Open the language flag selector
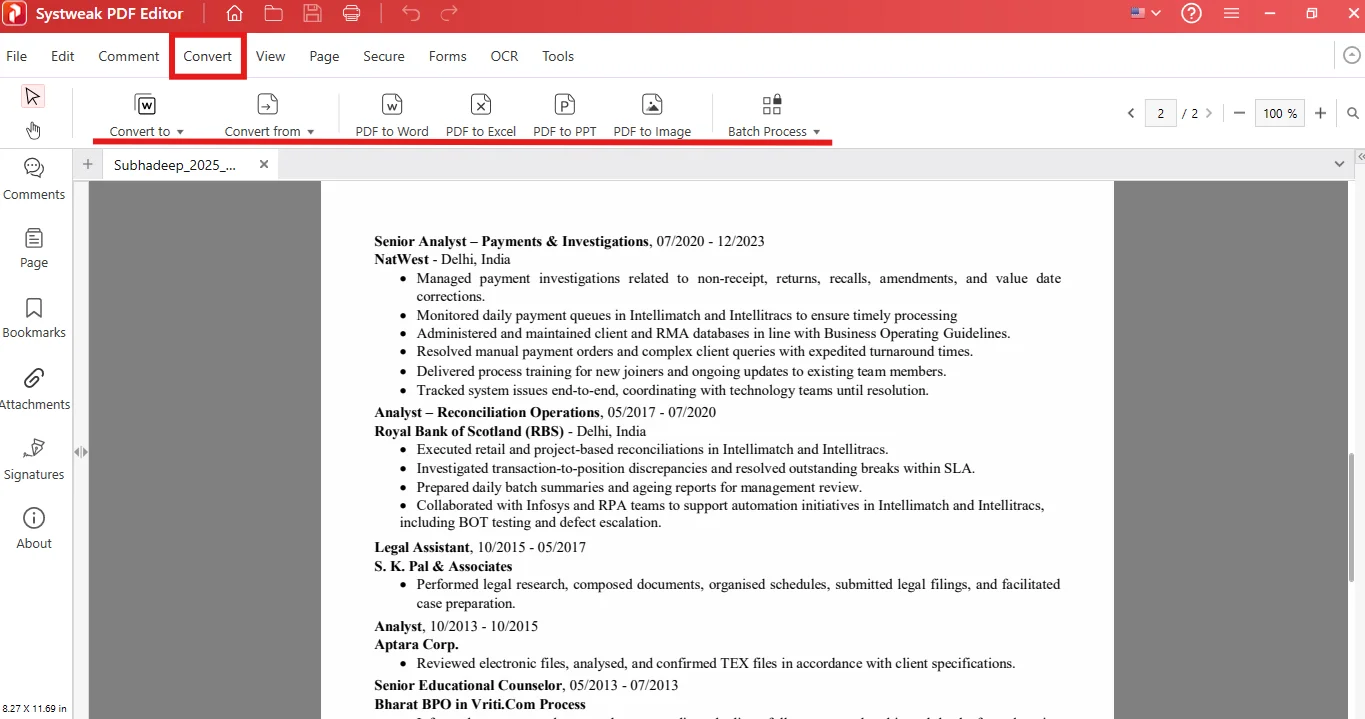 coord(1145,14)
